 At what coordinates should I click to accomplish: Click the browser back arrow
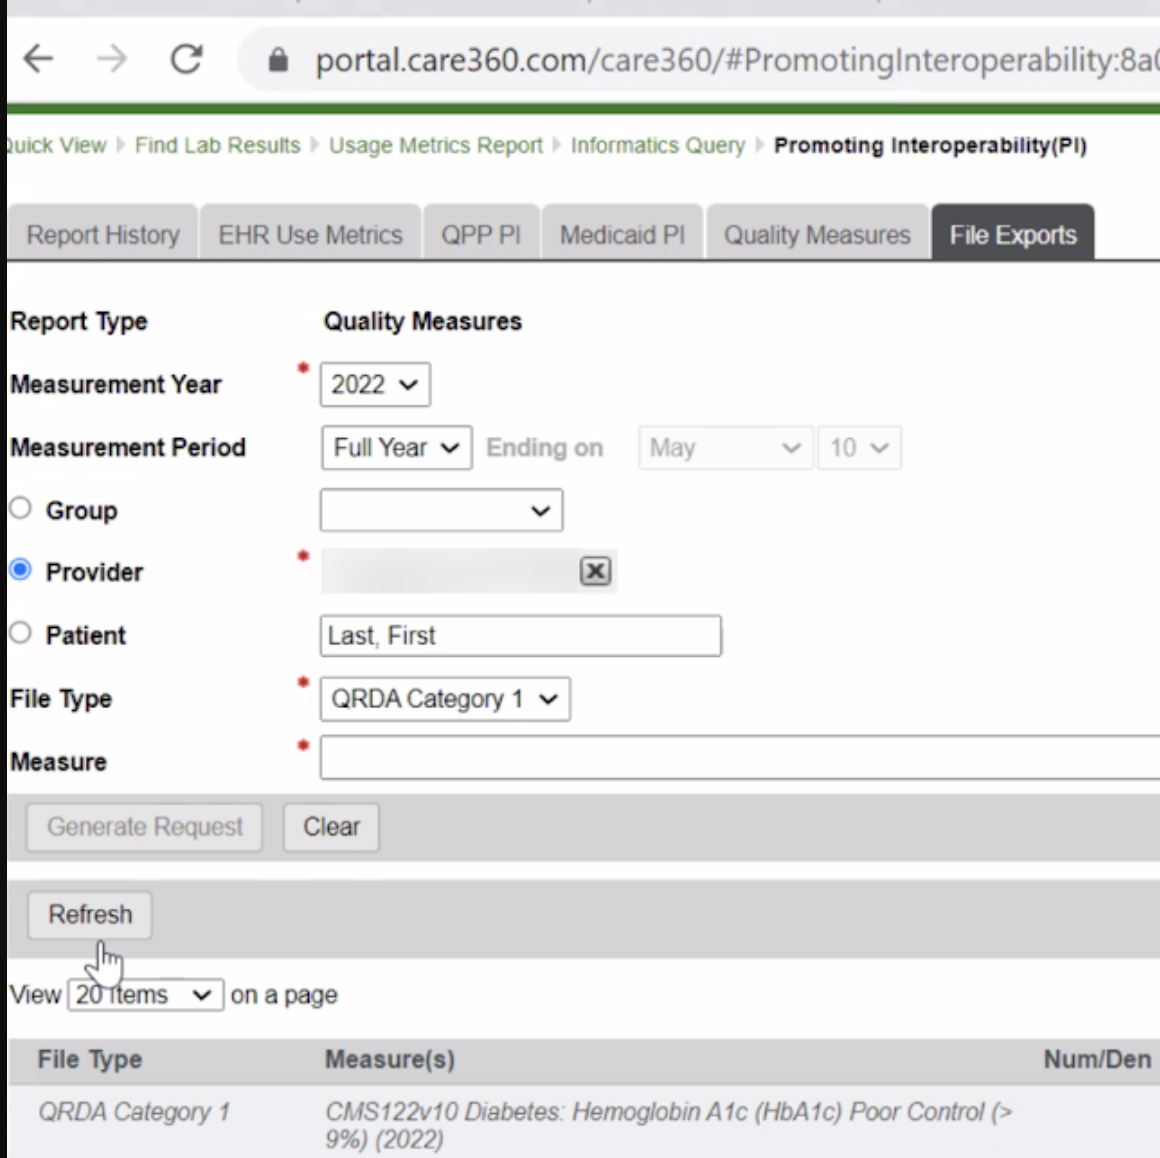38,59
